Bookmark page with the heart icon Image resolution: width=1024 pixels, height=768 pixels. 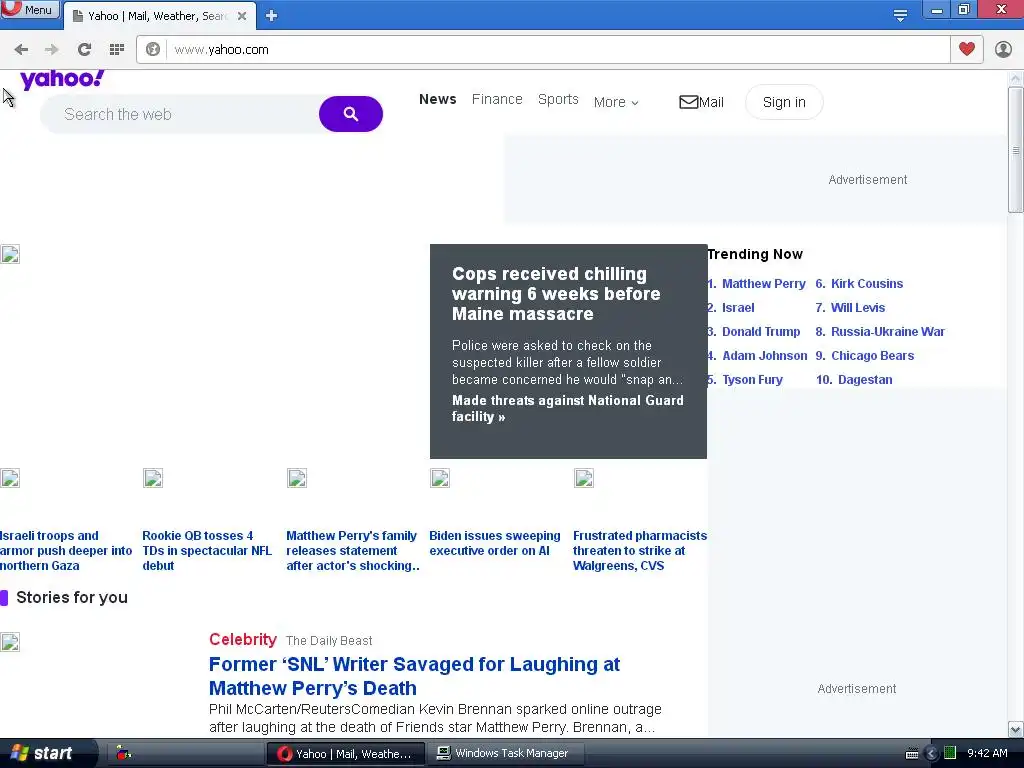tap(967, 49)
